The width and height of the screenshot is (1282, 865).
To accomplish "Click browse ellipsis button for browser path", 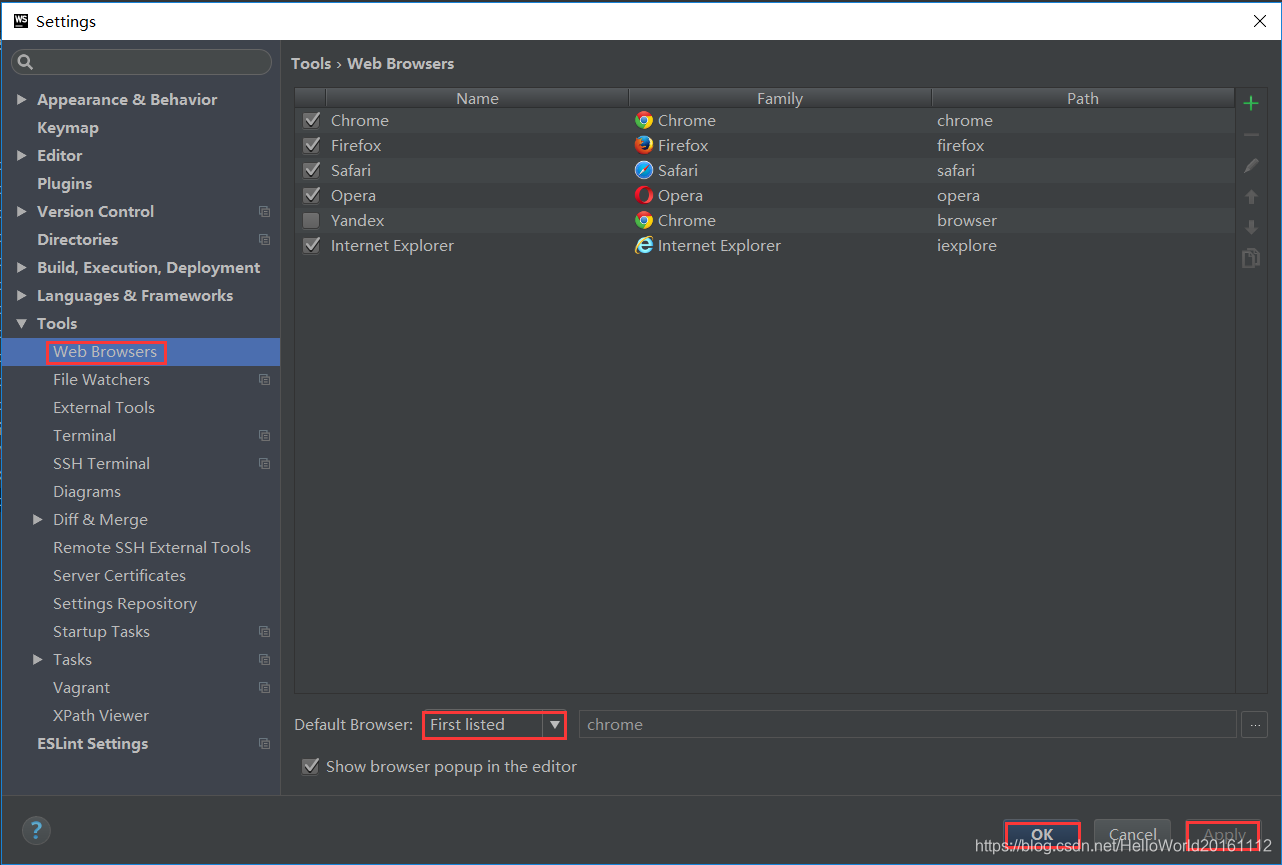I will click(x=1255, y=724).
